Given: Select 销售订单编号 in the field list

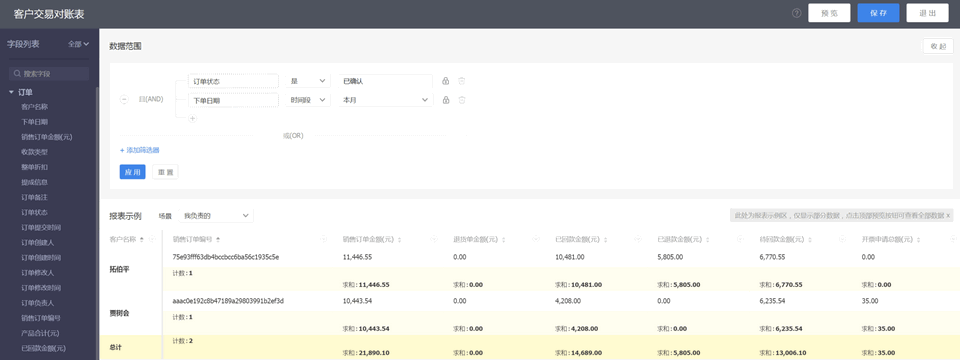Looking at the screenshot, I should click(x=41, y=318).
